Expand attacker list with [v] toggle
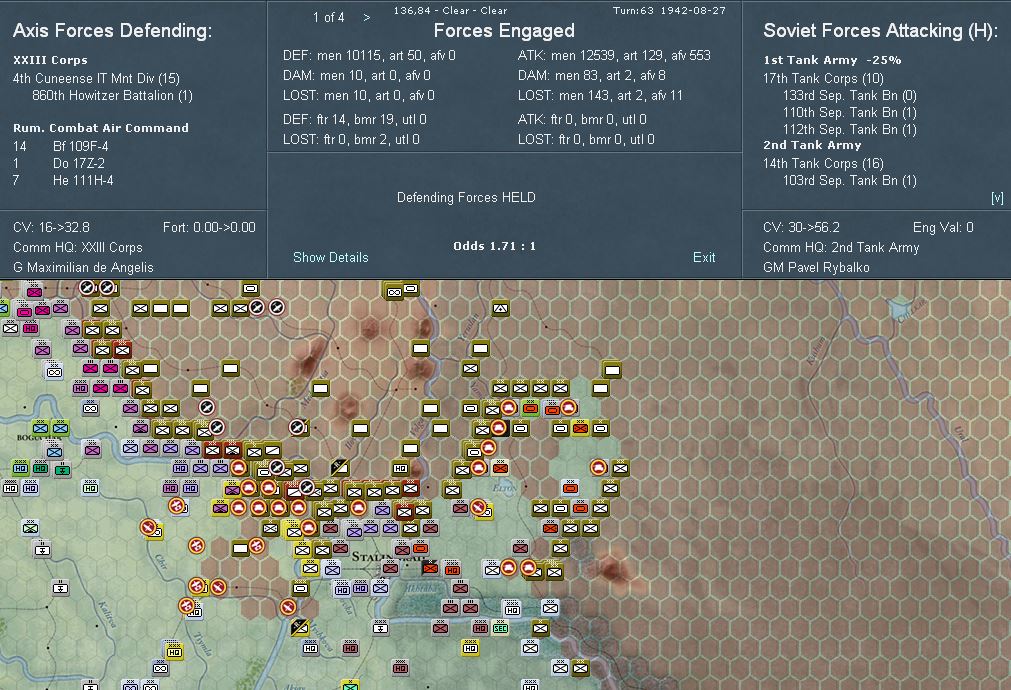The width and height of the screenshot is (1011, 690). (997, 198)
